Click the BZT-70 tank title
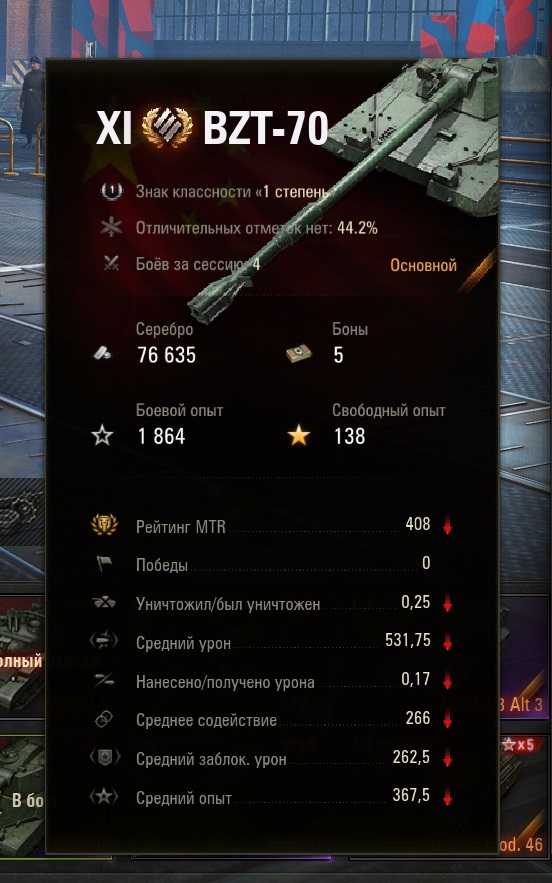Viewport: 552px width, 883px height. [265, 128]
